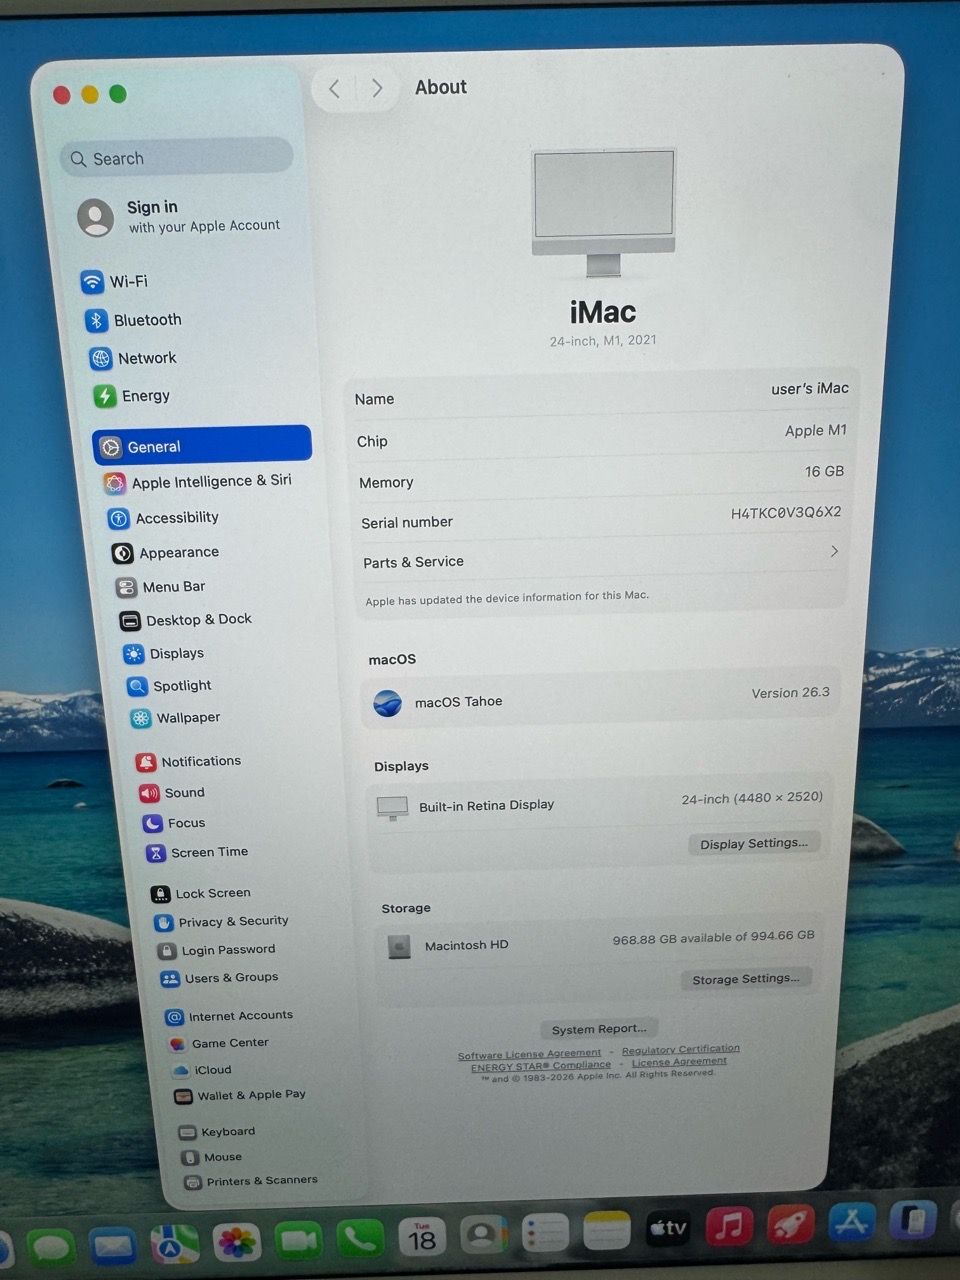The image size is (960, 1280).
Task: Open Mail from the Dock
Action: click(x=113, y=1246)
